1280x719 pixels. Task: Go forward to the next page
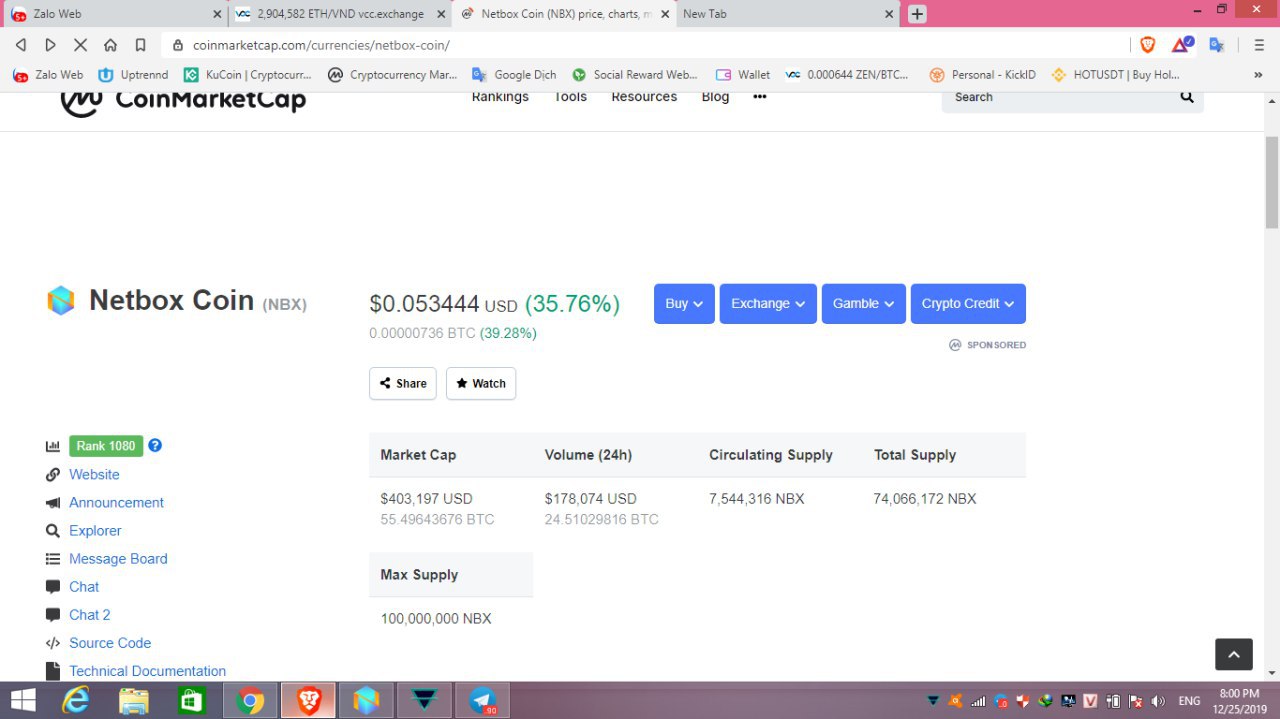[x=51, y=45]
